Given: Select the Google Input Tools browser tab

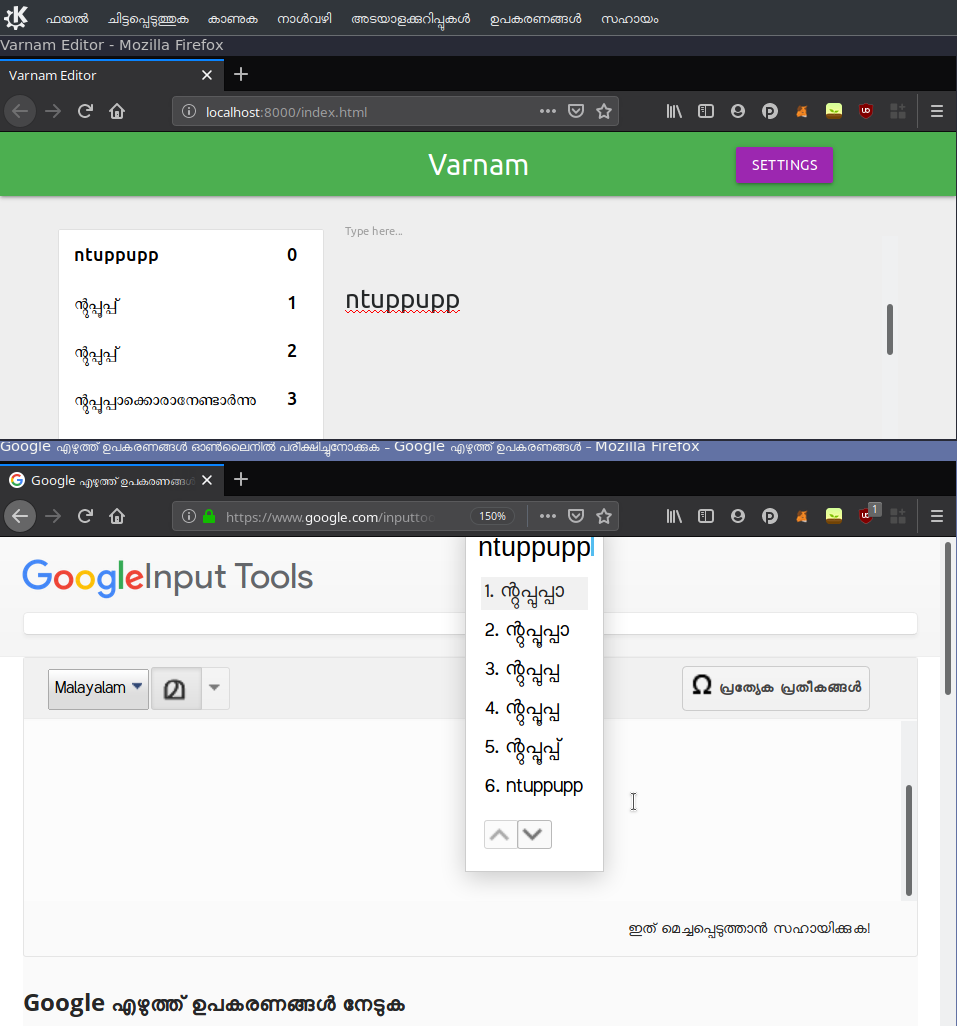Looking at the screenshot, I should pos(112,480).
